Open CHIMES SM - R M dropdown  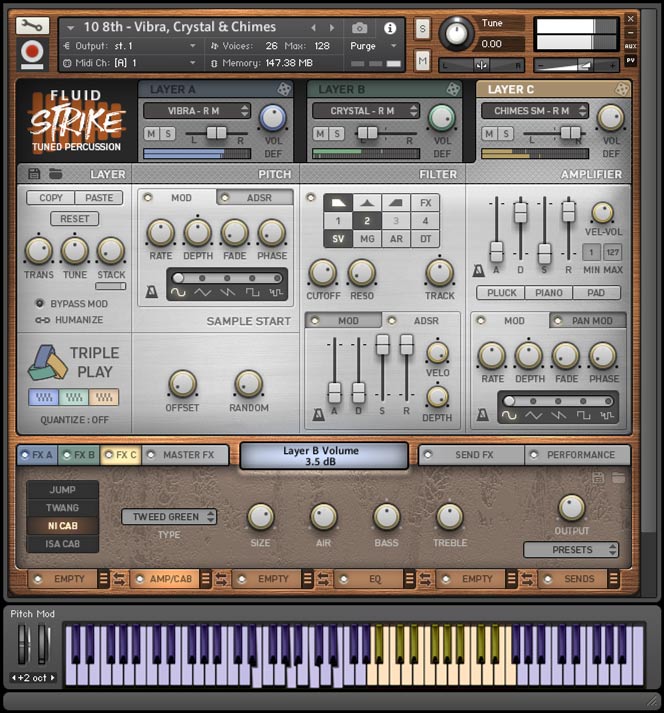535,110
